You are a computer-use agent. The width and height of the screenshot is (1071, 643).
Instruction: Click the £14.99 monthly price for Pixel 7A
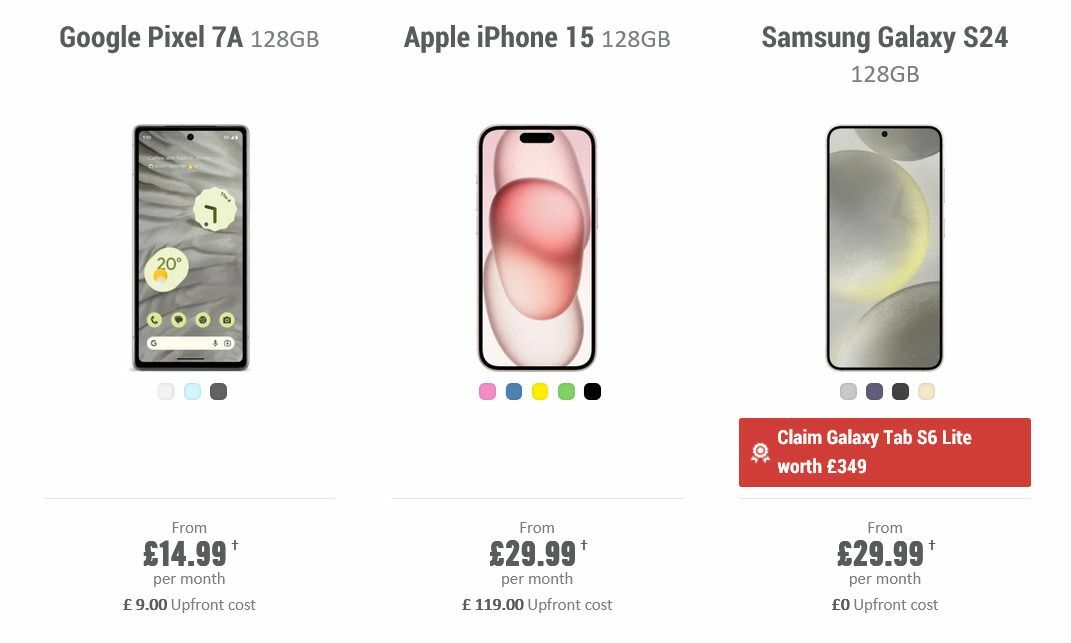coord(188,552)
